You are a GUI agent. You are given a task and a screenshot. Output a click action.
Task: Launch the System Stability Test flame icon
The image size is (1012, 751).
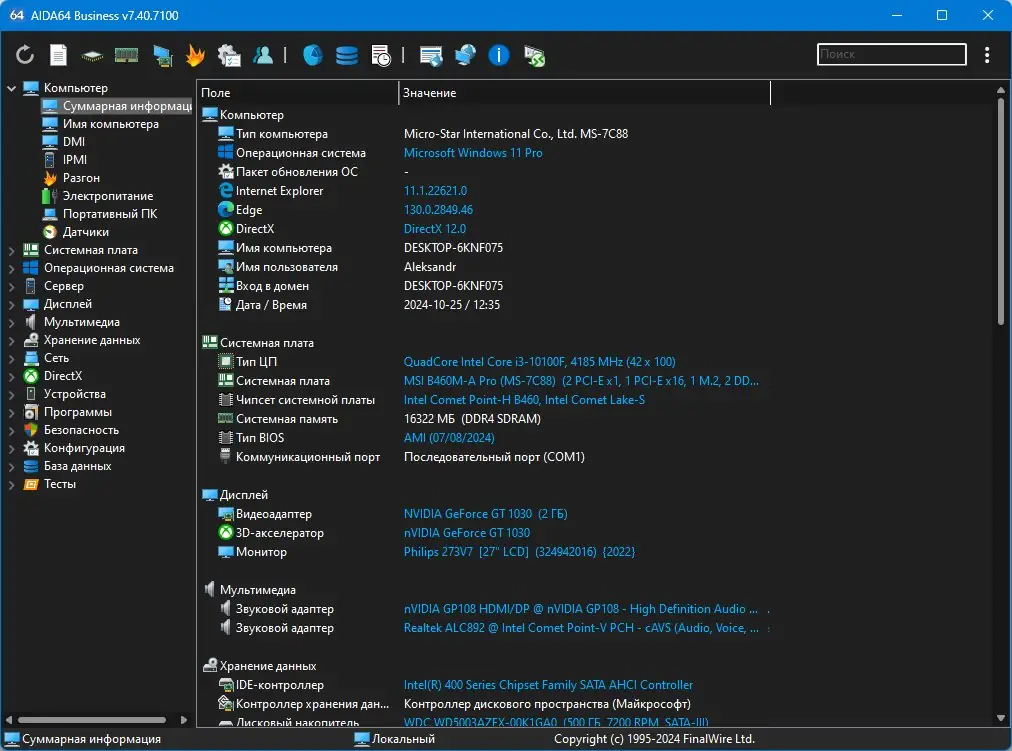pyautogui.click(x=195, y=55)
